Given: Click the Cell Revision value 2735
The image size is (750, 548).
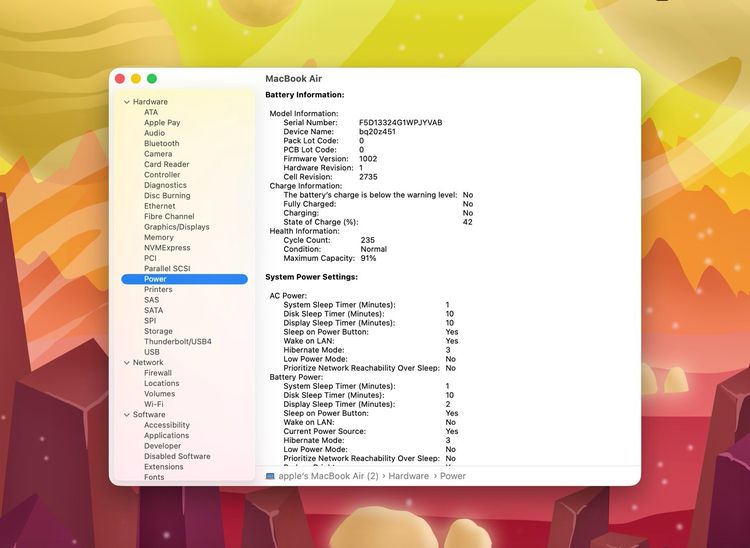Looking at the screenshot, I should click(x=368, y=177).
